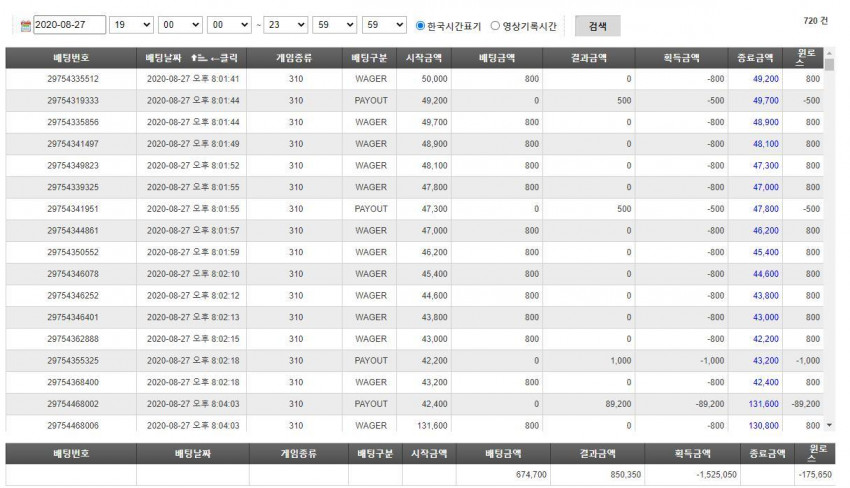Click the -1,525,050 total acquired amount
The height and width of the screenshot is (488, 850).
(716, 474)
